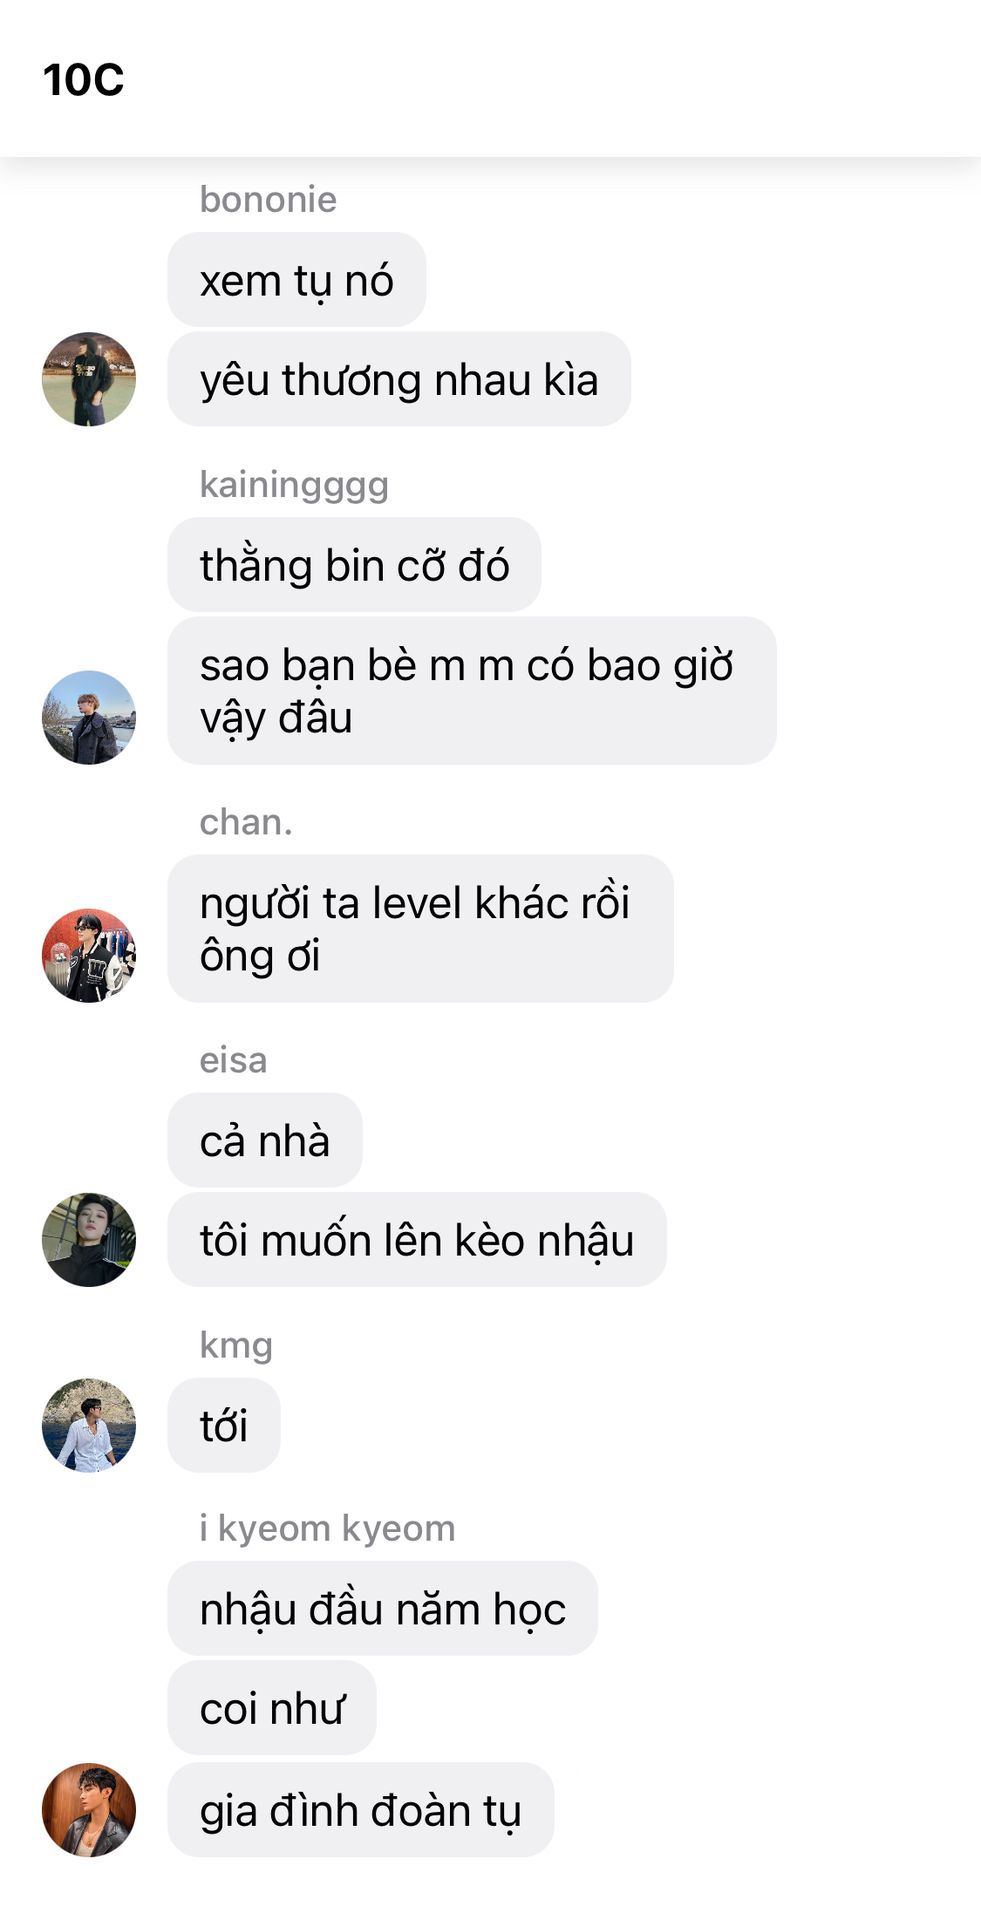The width and height of the screenshot is (981, 1920).
Task: Tap kmg's profile picture
Action: 89,1425
